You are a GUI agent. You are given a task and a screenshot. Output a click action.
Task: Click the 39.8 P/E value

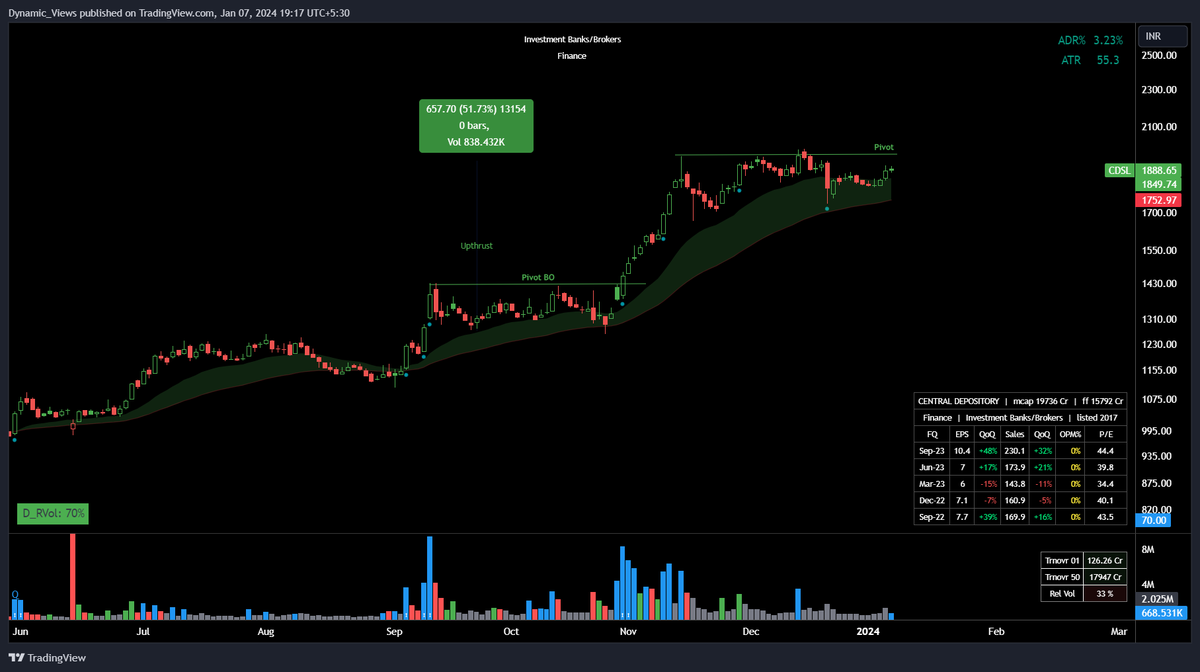(x=1106, y=468)
